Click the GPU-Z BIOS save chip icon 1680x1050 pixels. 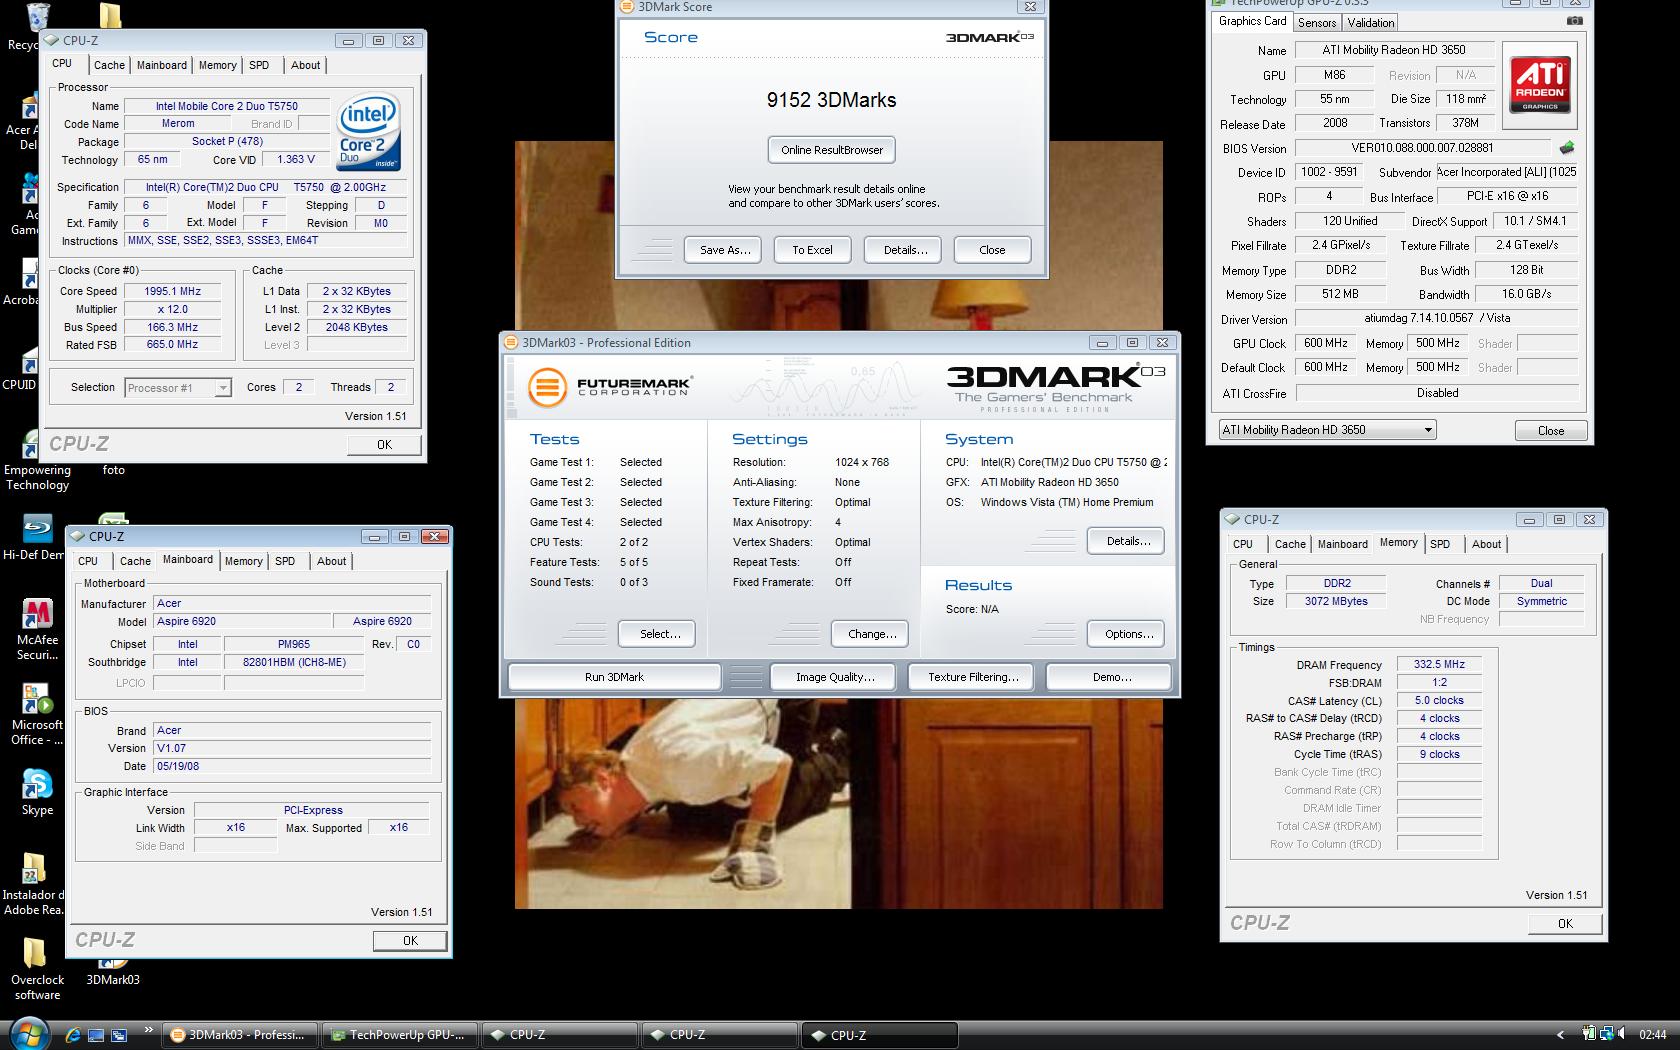point(1566,148)
